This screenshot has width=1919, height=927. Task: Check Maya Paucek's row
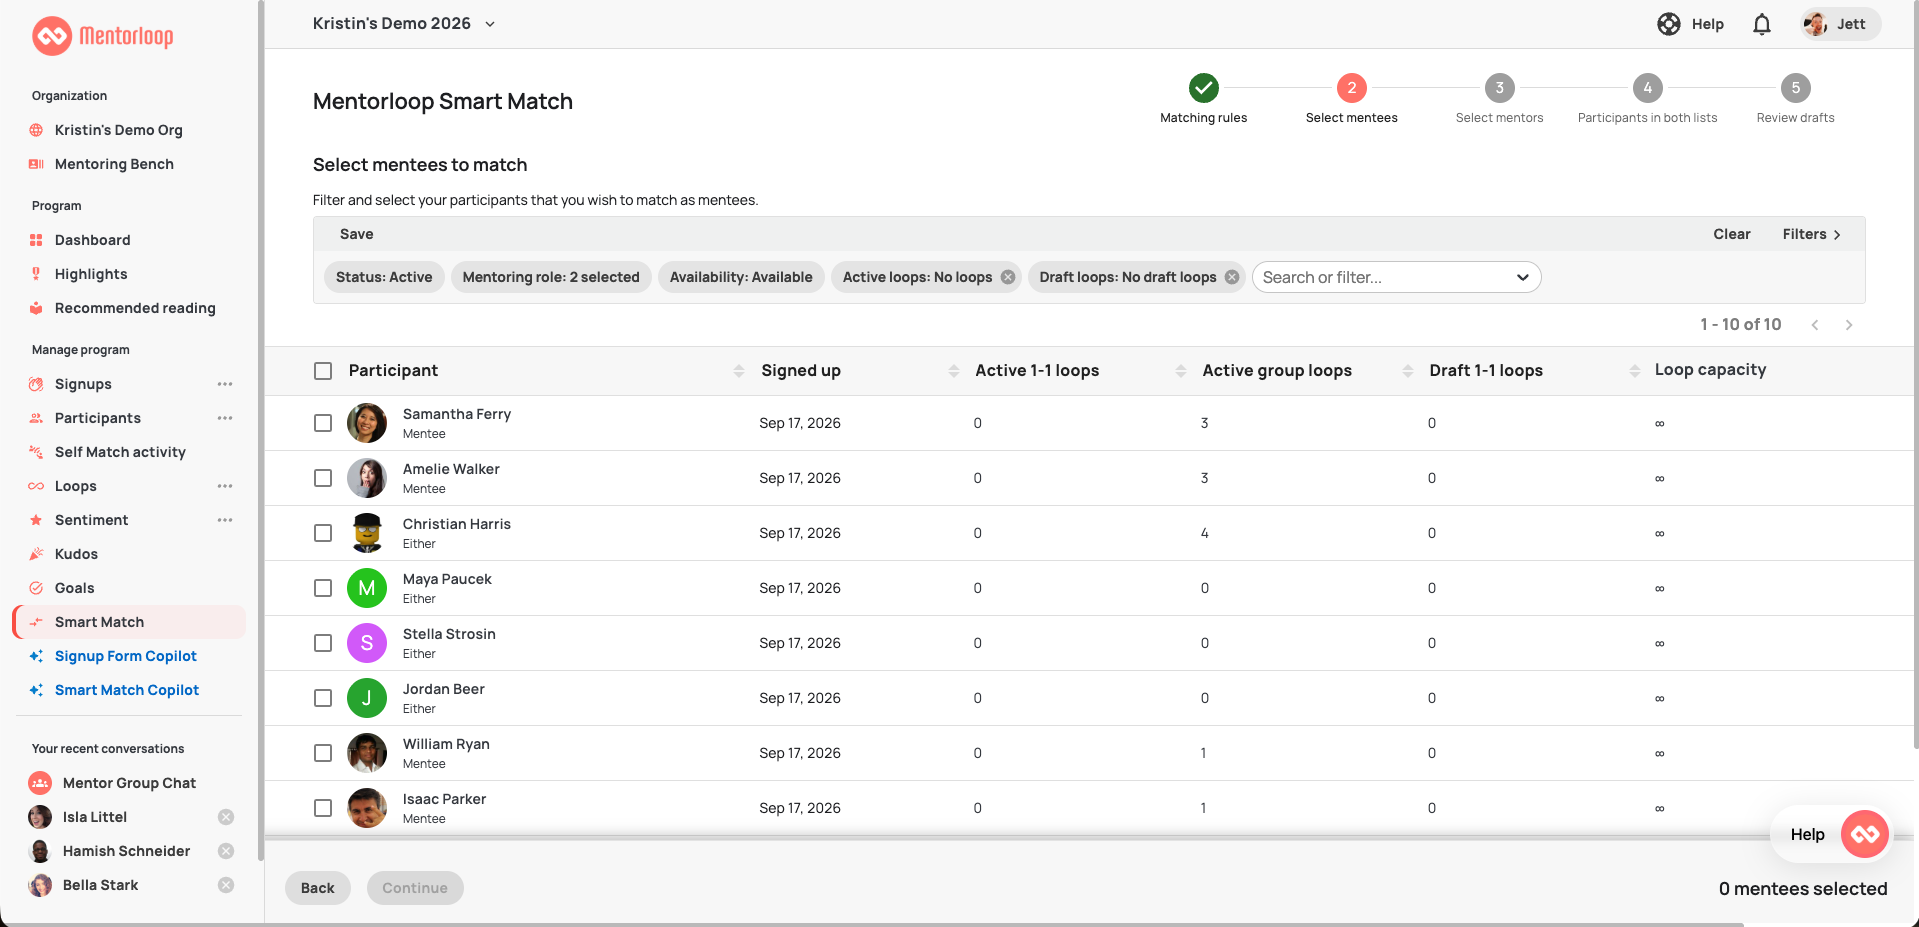click(323, 588)
